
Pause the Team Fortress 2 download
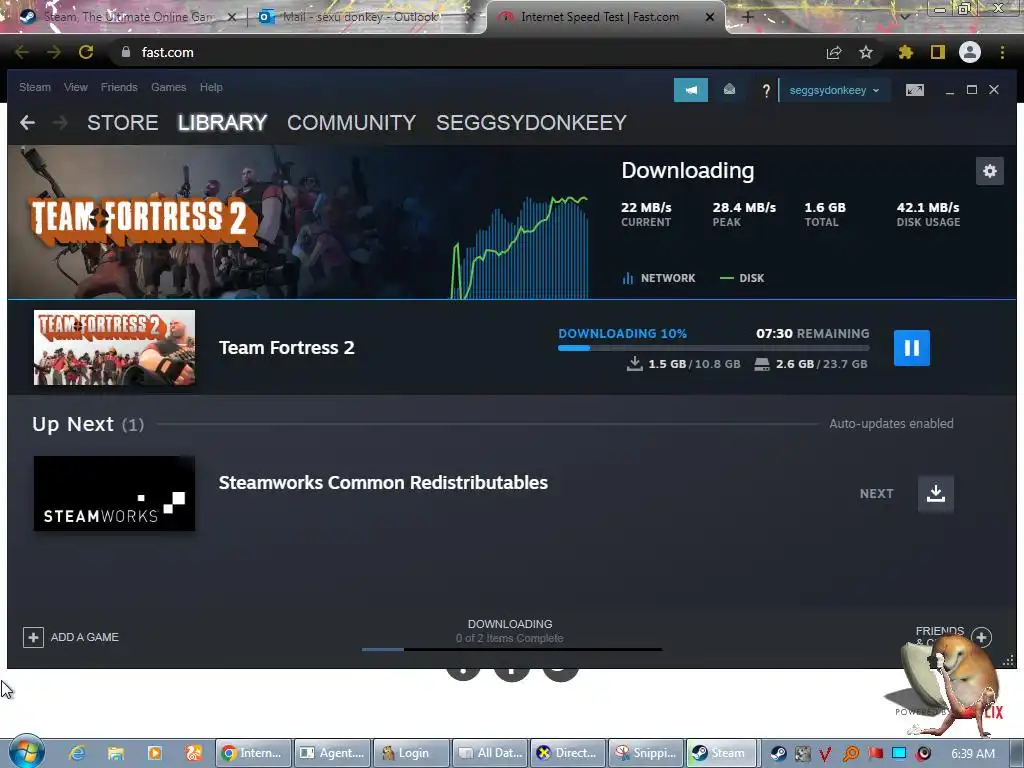(912, 348)
